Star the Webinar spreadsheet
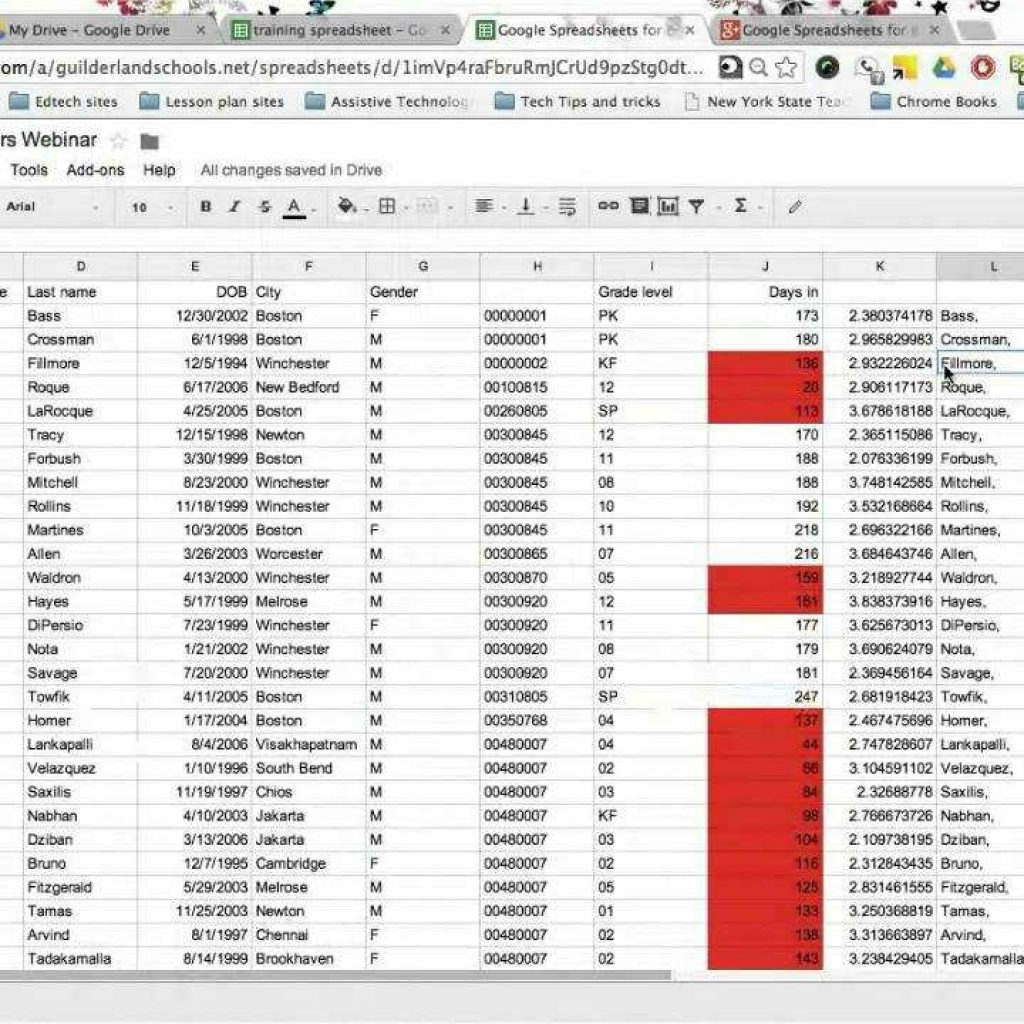 coord(119,141)
